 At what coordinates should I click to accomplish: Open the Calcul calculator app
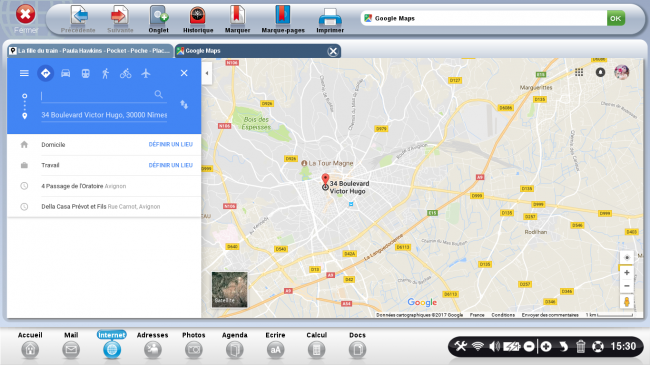tap(316, 345)
